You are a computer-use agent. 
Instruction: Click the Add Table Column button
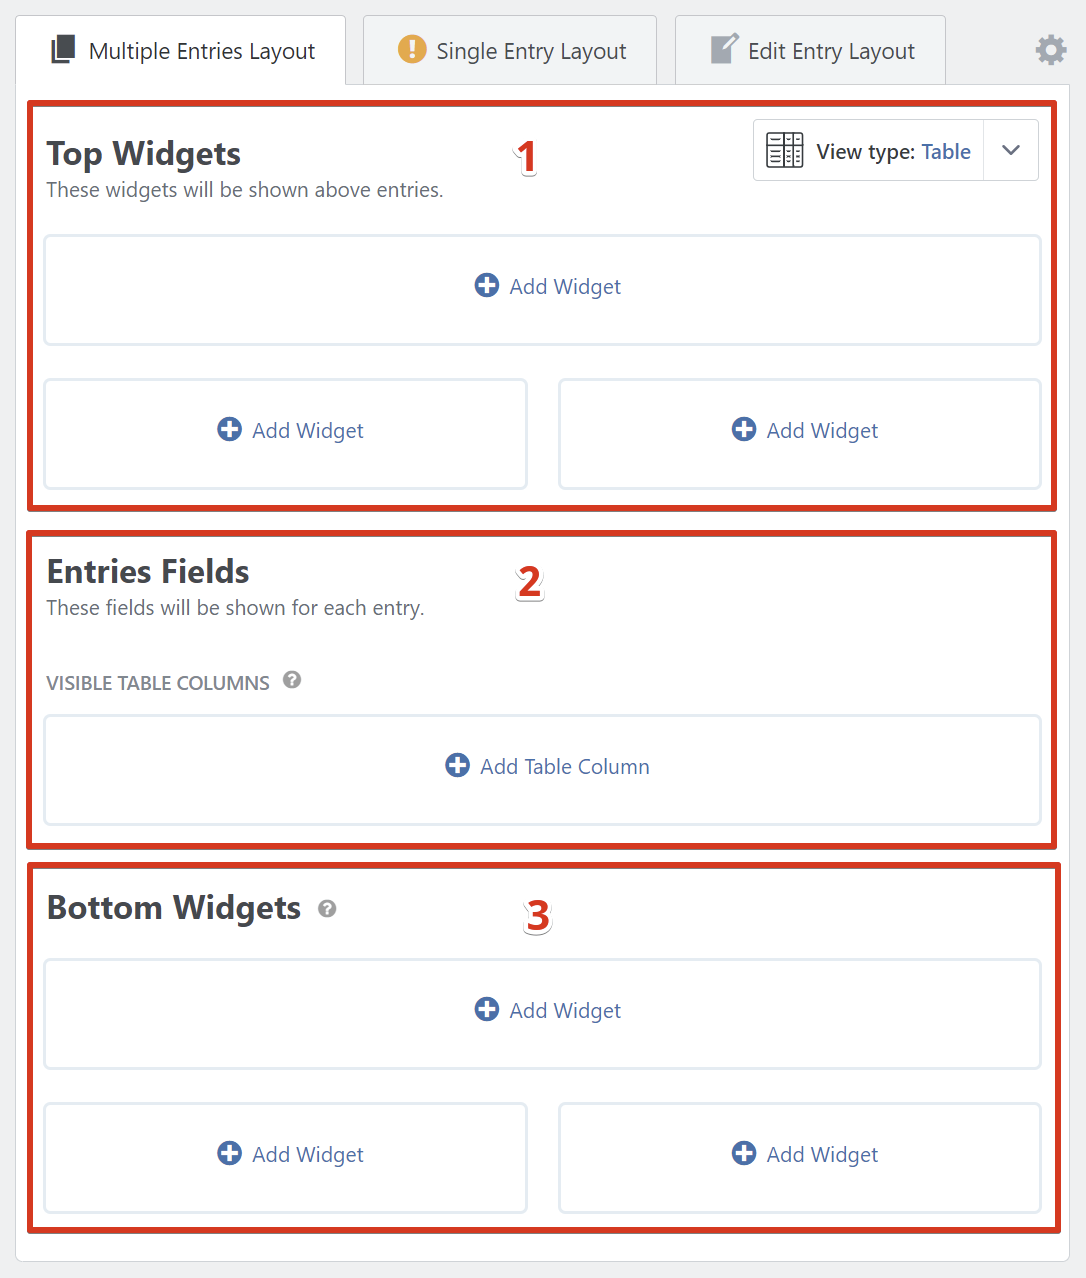tap(564, 767)
